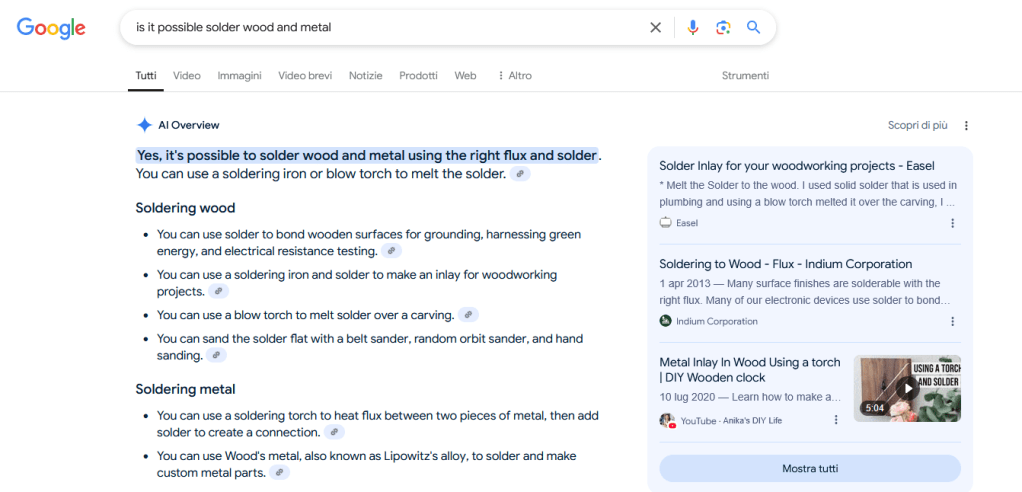The image size is (1022, 492).
Task: Open Soldering to Wood - Flux link
Action: tap(785, 264)
